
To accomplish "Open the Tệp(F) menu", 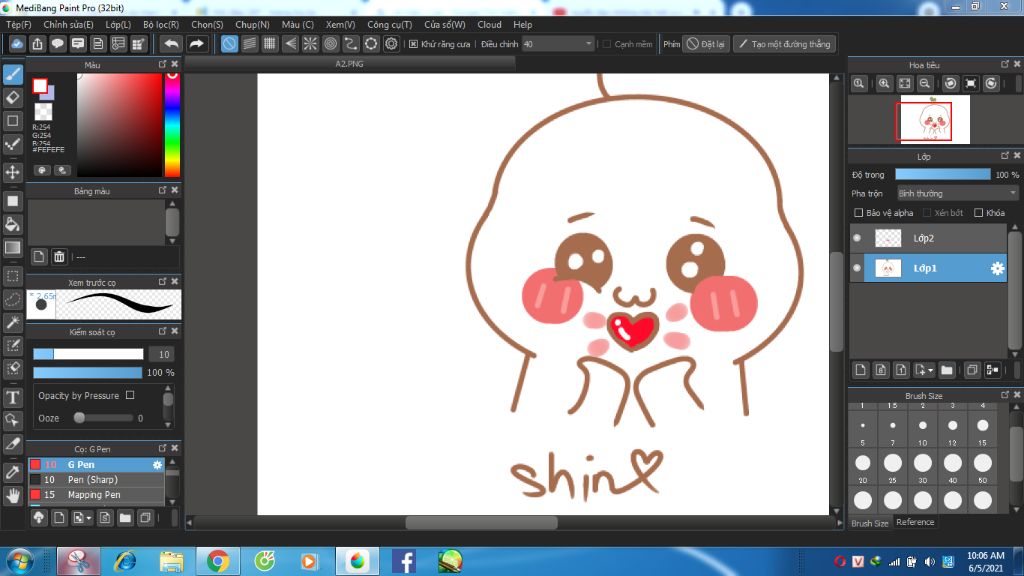I will click(x=19, y=25).
